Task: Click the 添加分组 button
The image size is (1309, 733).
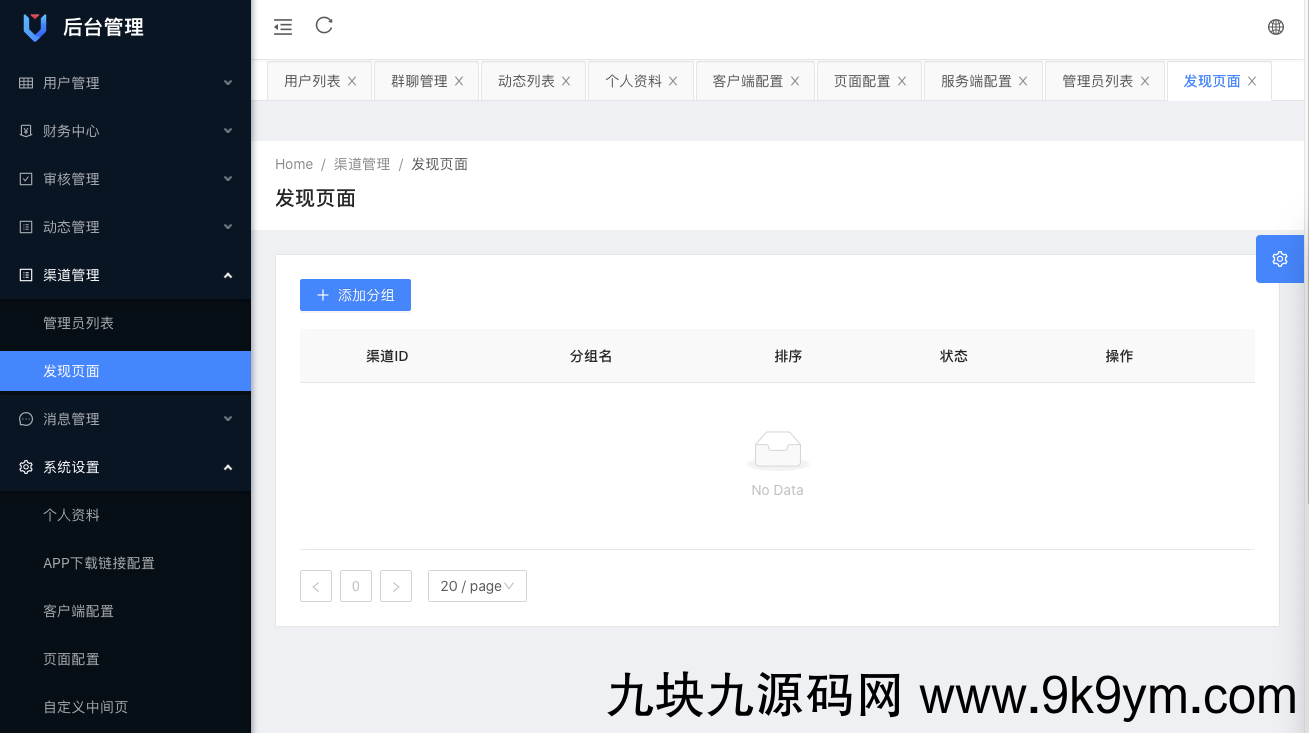Action: pos(355,295)
